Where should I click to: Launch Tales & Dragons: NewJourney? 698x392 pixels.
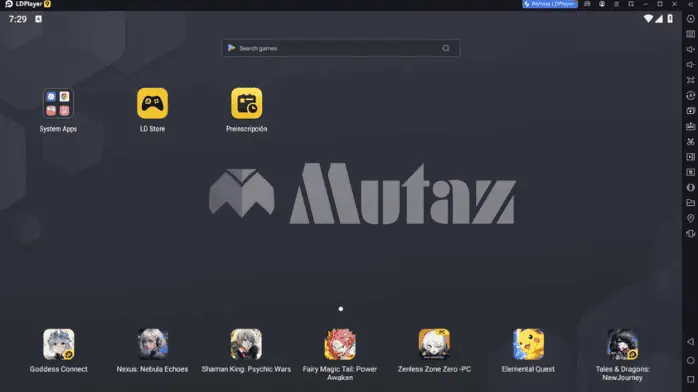[x=622, y=344]
